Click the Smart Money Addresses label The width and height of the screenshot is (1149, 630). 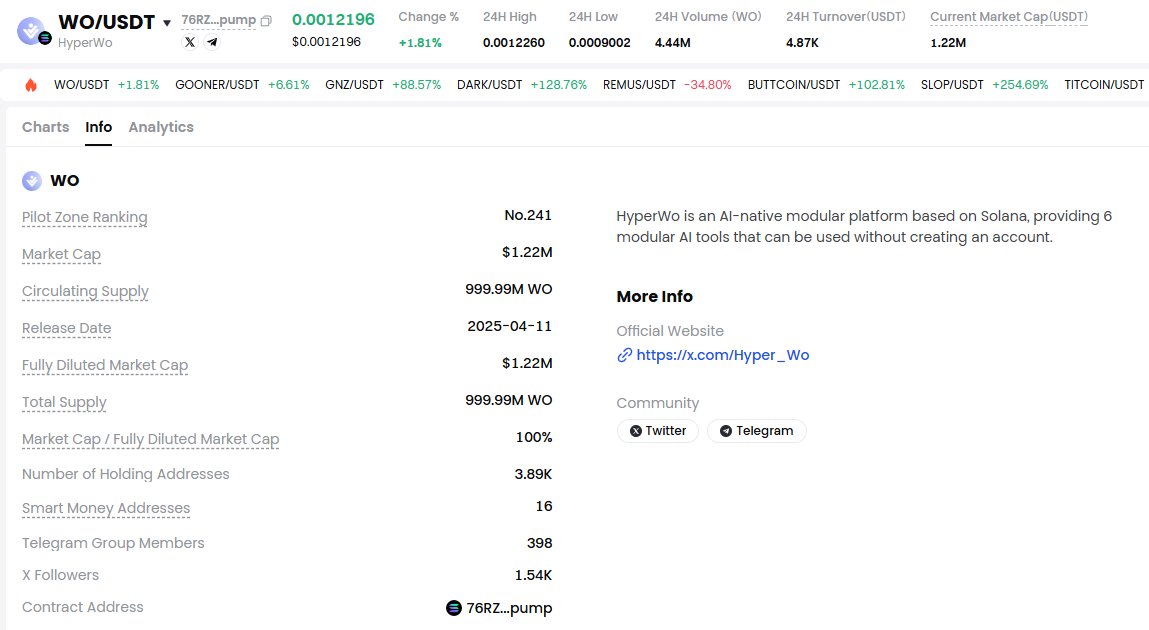click(106, 508)
